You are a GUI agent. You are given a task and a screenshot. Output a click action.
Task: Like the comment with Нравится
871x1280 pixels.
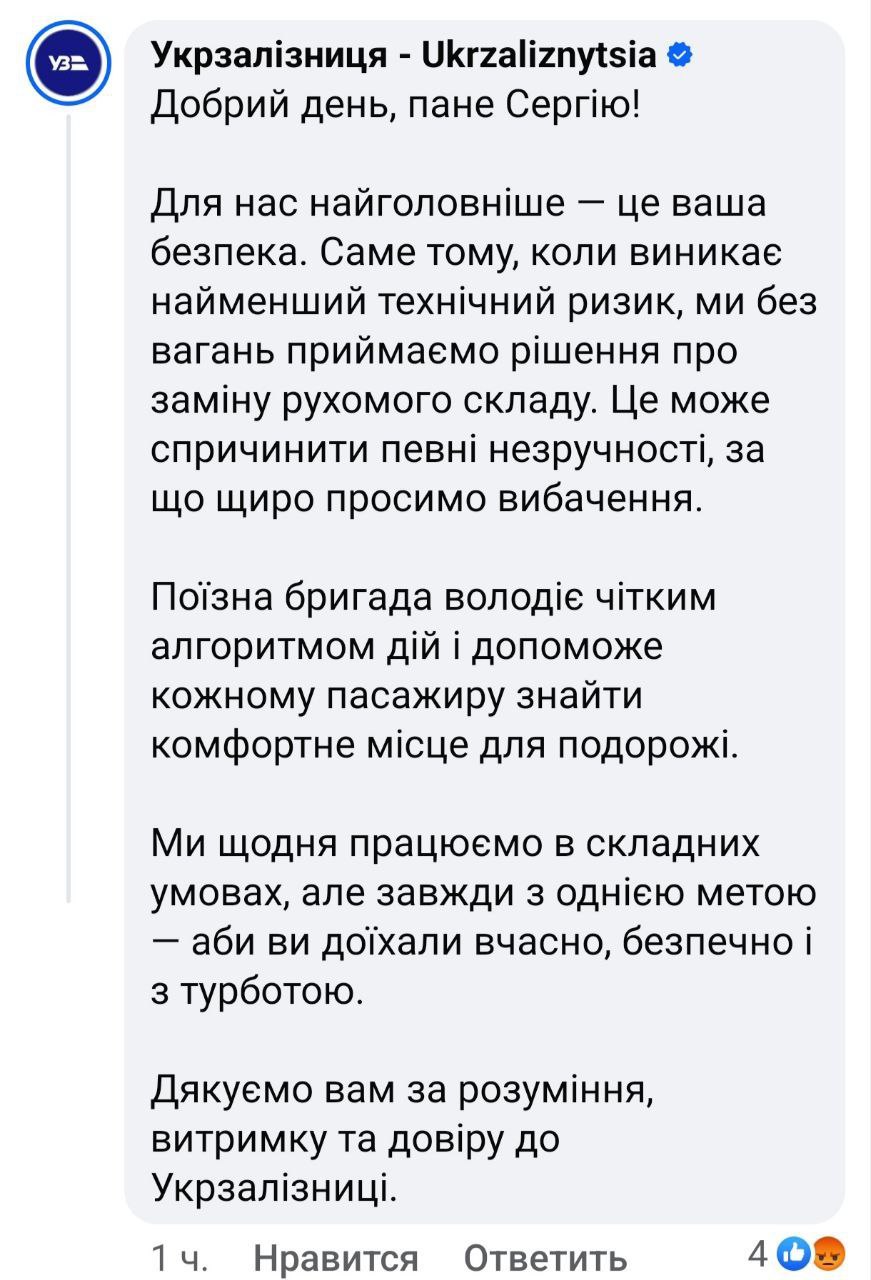[x=336, y=1256]
